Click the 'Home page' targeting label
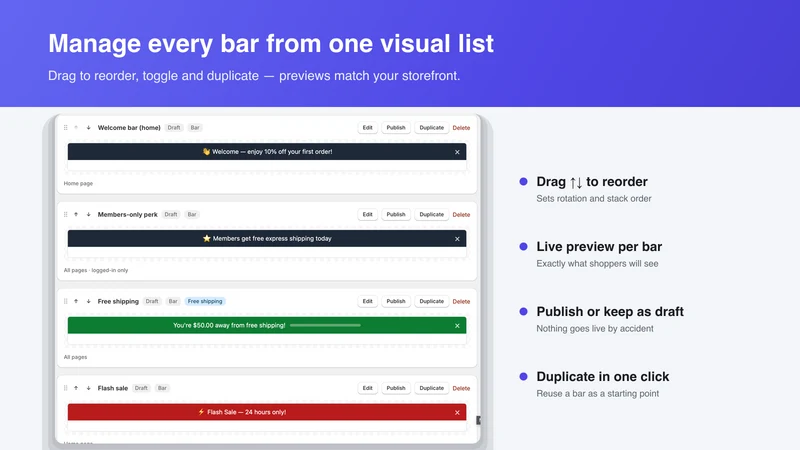 (78, 183)
